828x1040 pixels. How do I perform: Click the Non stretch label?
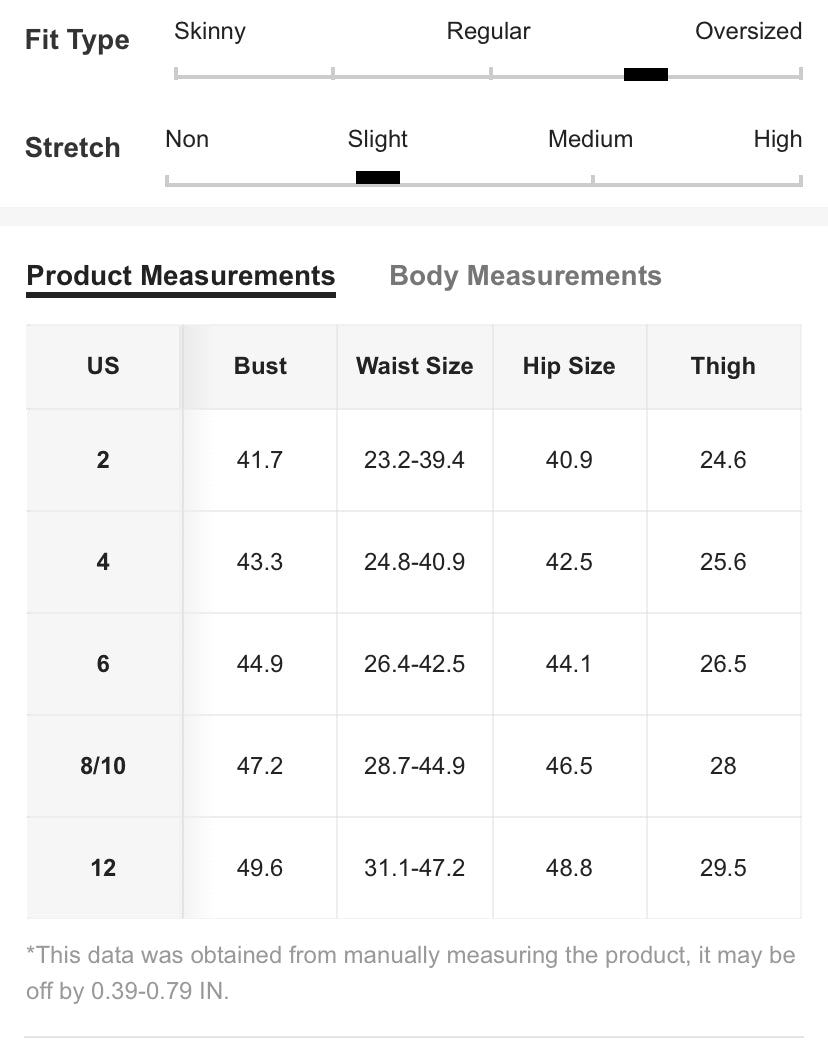tap(187, 139)
